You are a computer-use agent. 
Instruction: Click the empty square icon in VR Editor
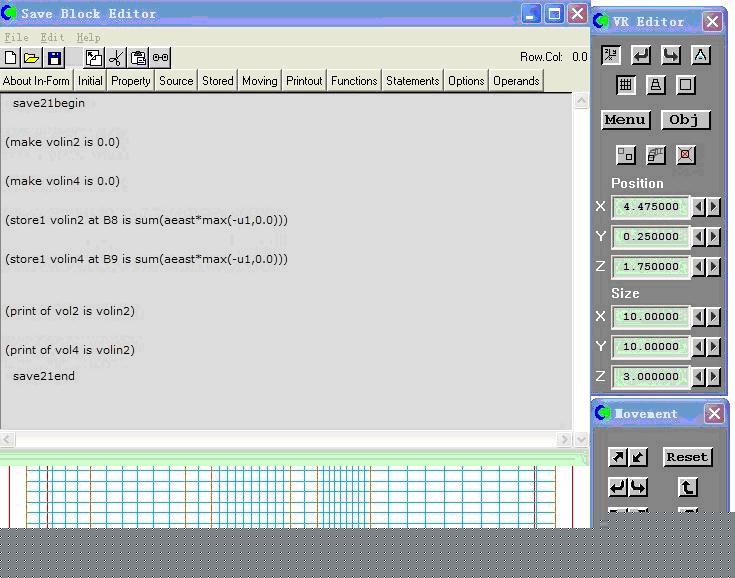686,85
